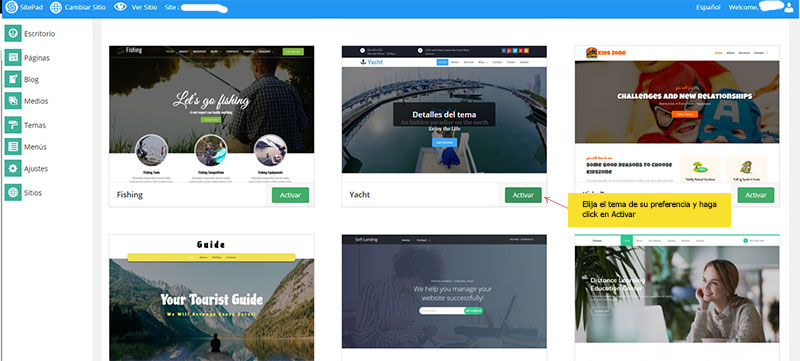Click the Fishing theme name

(x=130, y=195)
